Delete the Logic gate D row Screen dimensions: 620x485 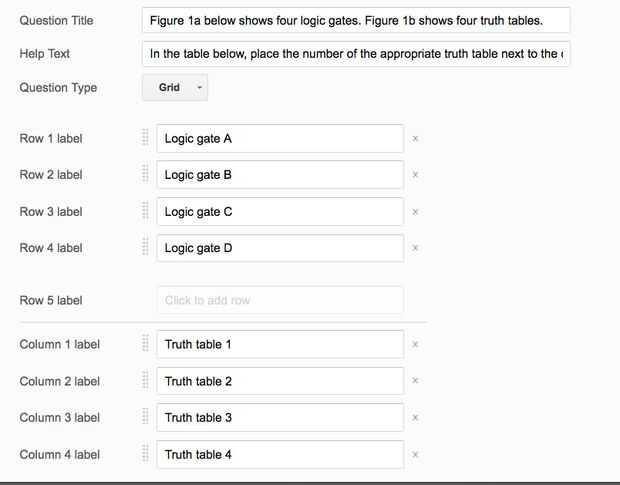(x=415, y=248)
